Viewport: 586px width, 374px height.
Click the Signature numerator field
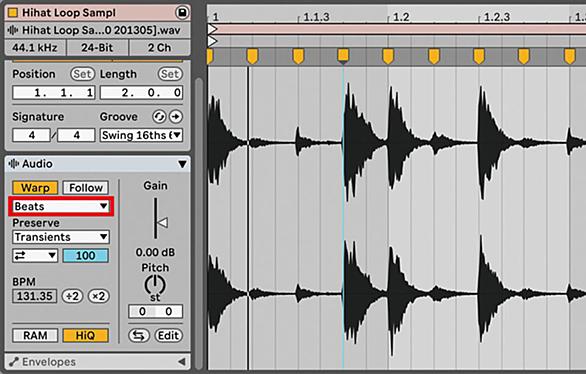31,135
